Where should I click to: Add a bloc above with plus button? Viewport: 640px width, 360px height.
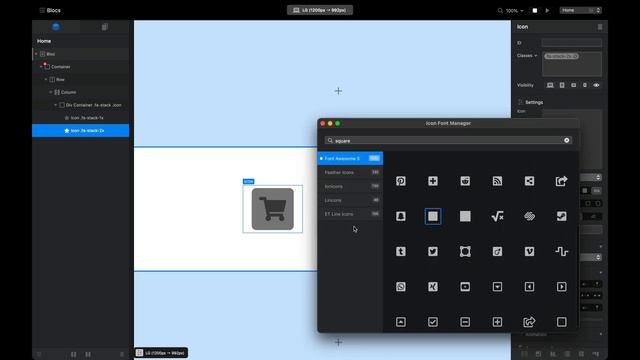pyautogui.click(x=338, y=91)
